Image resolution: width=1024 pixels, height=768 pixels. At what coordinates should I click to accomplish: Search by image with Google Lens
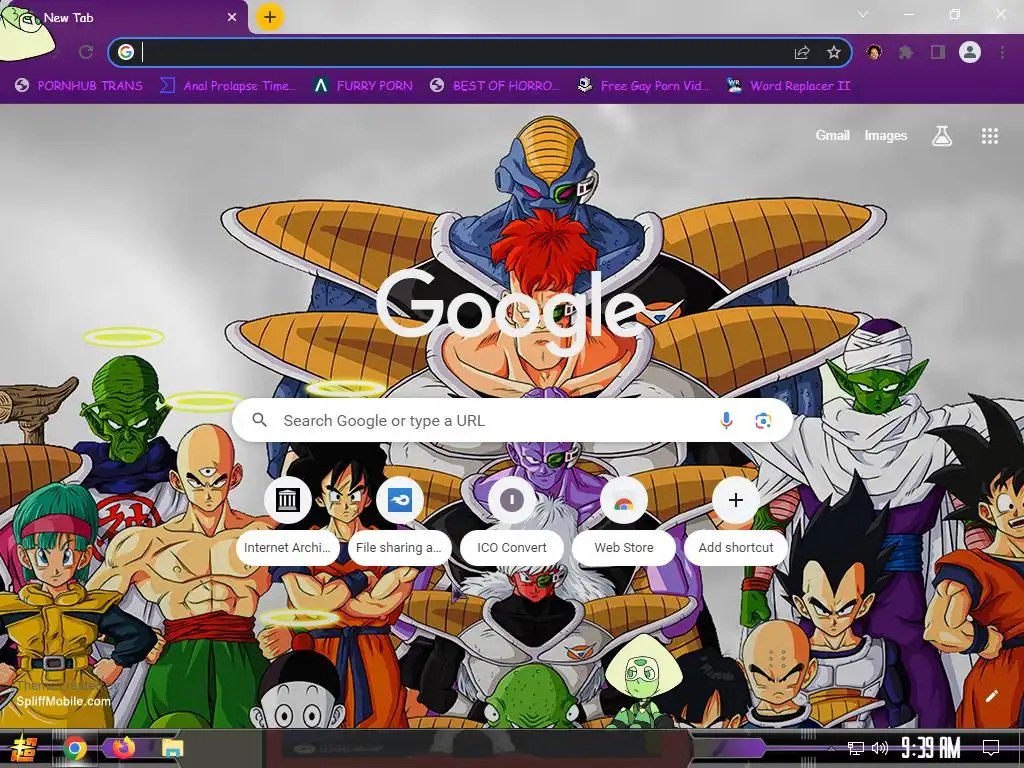763,421
